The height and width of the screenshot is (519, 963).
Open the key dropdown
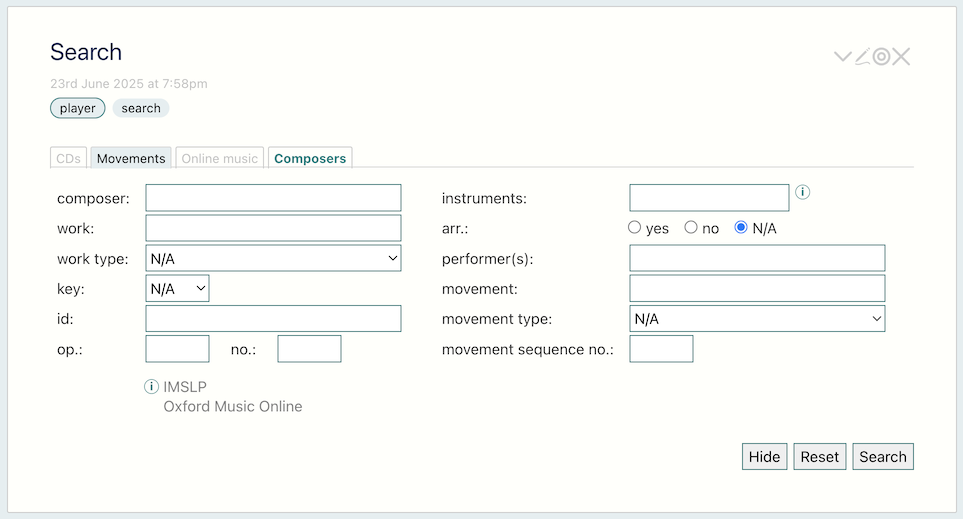[x=177, y=288]
